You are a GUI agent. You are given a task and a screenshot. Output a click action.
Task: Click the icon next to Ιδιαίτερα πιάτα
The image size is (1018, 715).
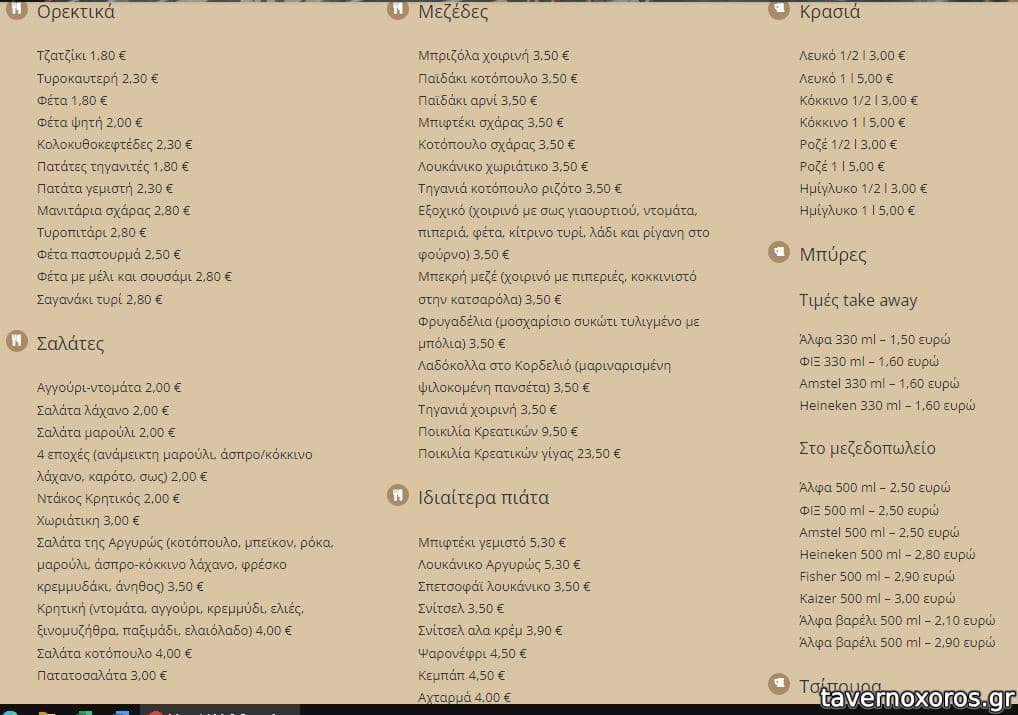(x=397, y=495)
